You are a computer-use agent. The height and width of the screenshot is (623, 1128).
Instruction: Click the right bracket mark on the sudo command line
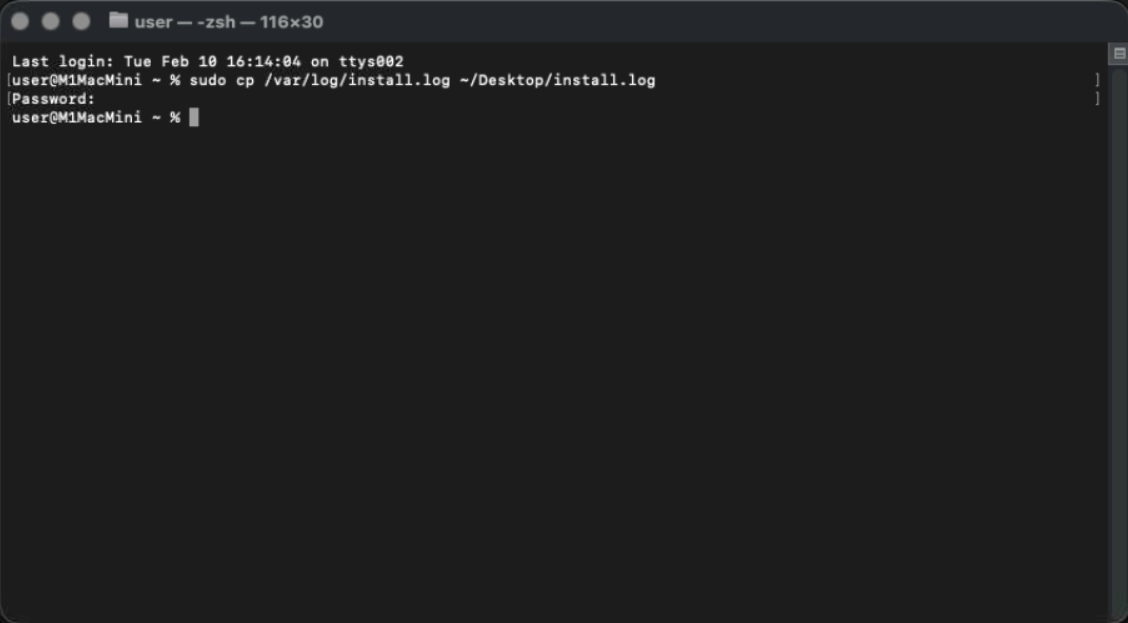1097,80
